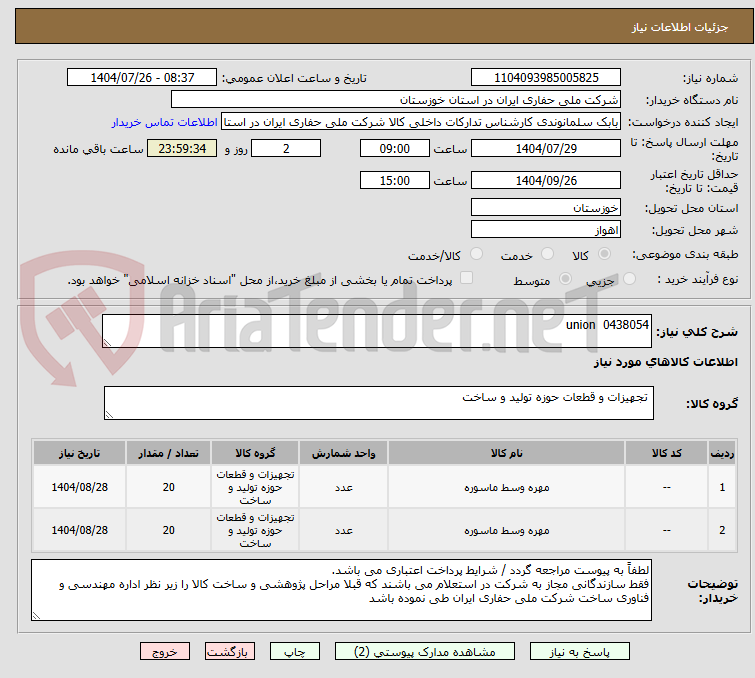Click the validity time field 15:00

394,181
